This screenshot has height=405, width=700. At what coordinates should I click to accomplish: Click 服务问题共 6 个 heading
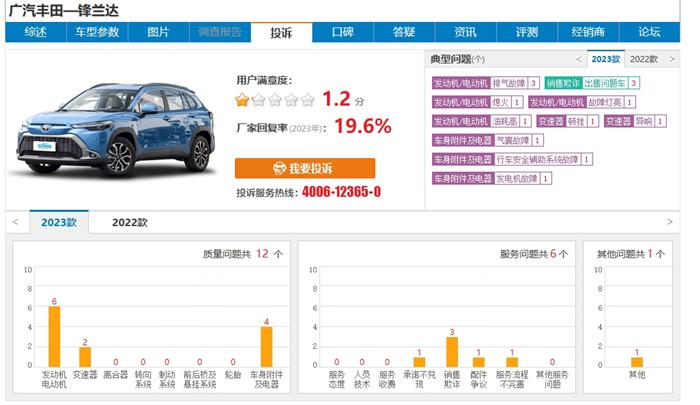point(534,254)
